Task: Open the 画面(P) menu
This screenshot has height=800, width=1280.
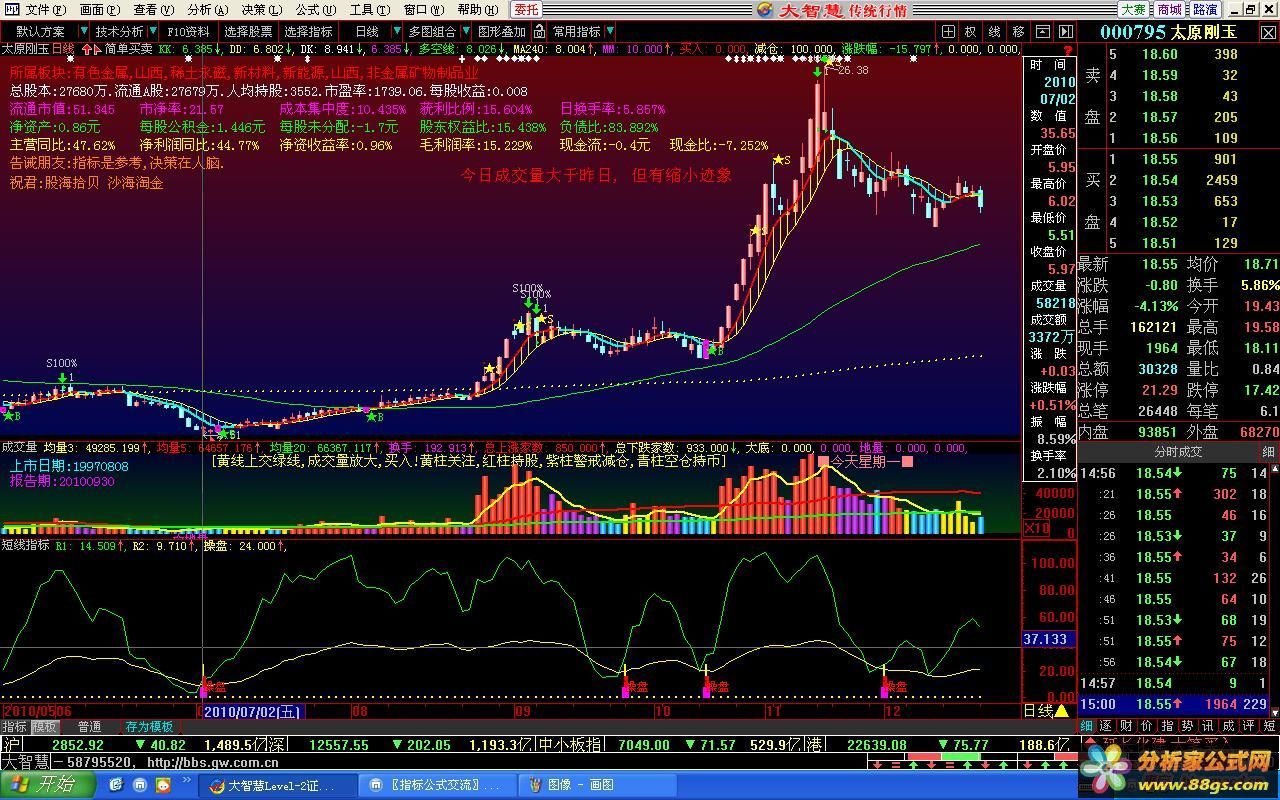Action: (x=98, y=9)
